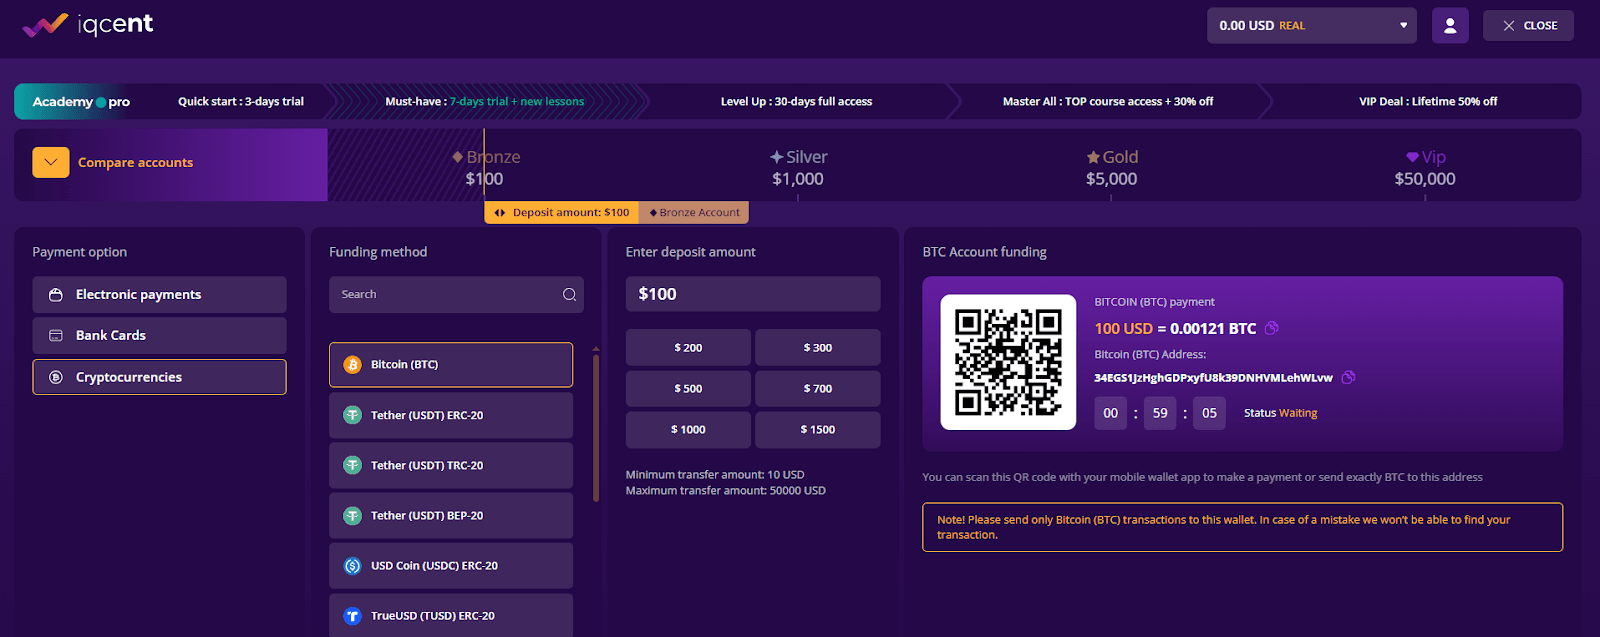Click the Deposit amount $100 slider handle
The width and height of the screenshot is (1600, 637).
(562, 212)
